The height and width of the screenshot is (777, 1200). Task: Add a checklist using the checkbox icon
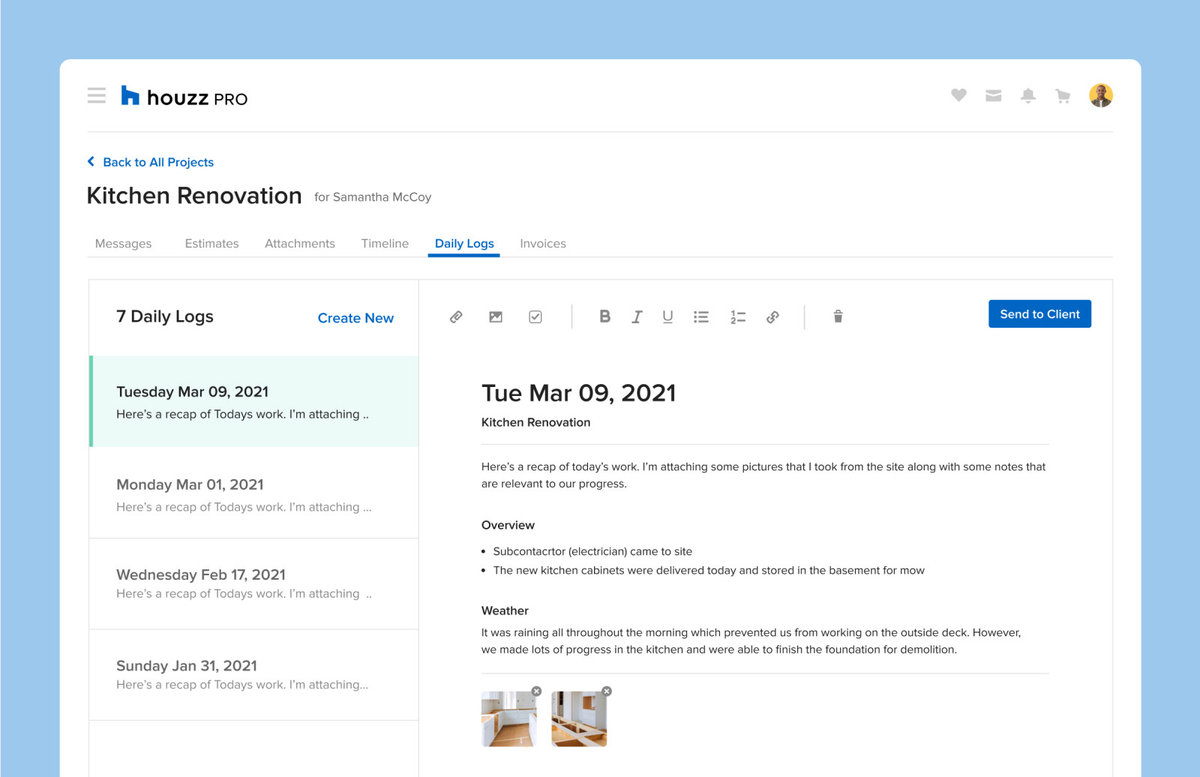pos(535,316)
